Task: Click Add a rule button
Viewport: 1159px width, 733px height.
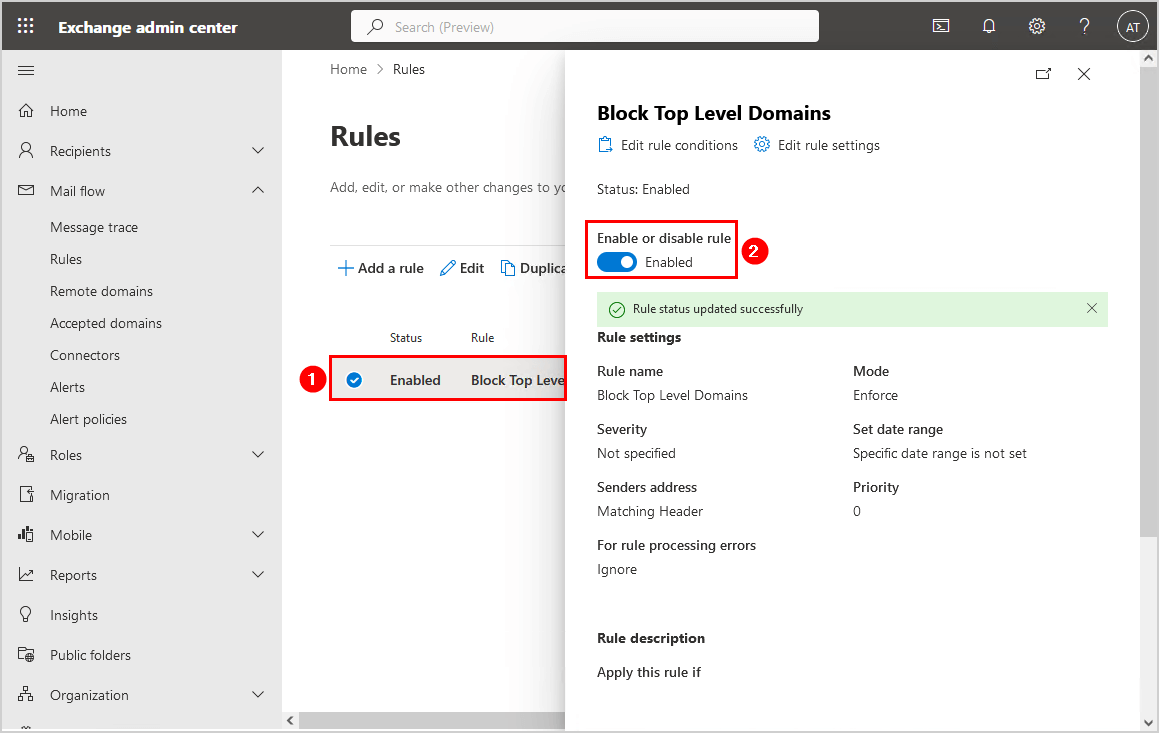Action: [x=381, y=268]
